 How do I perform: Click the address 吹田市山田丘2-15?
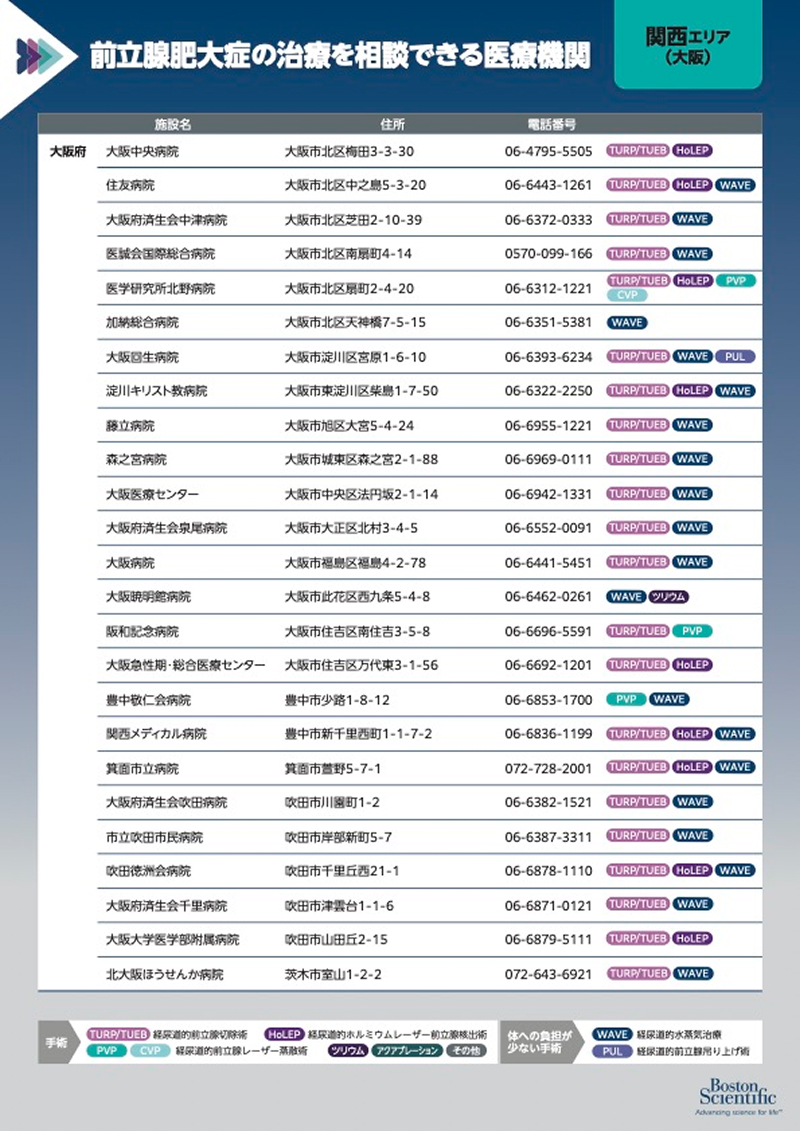tap(336, 940)
